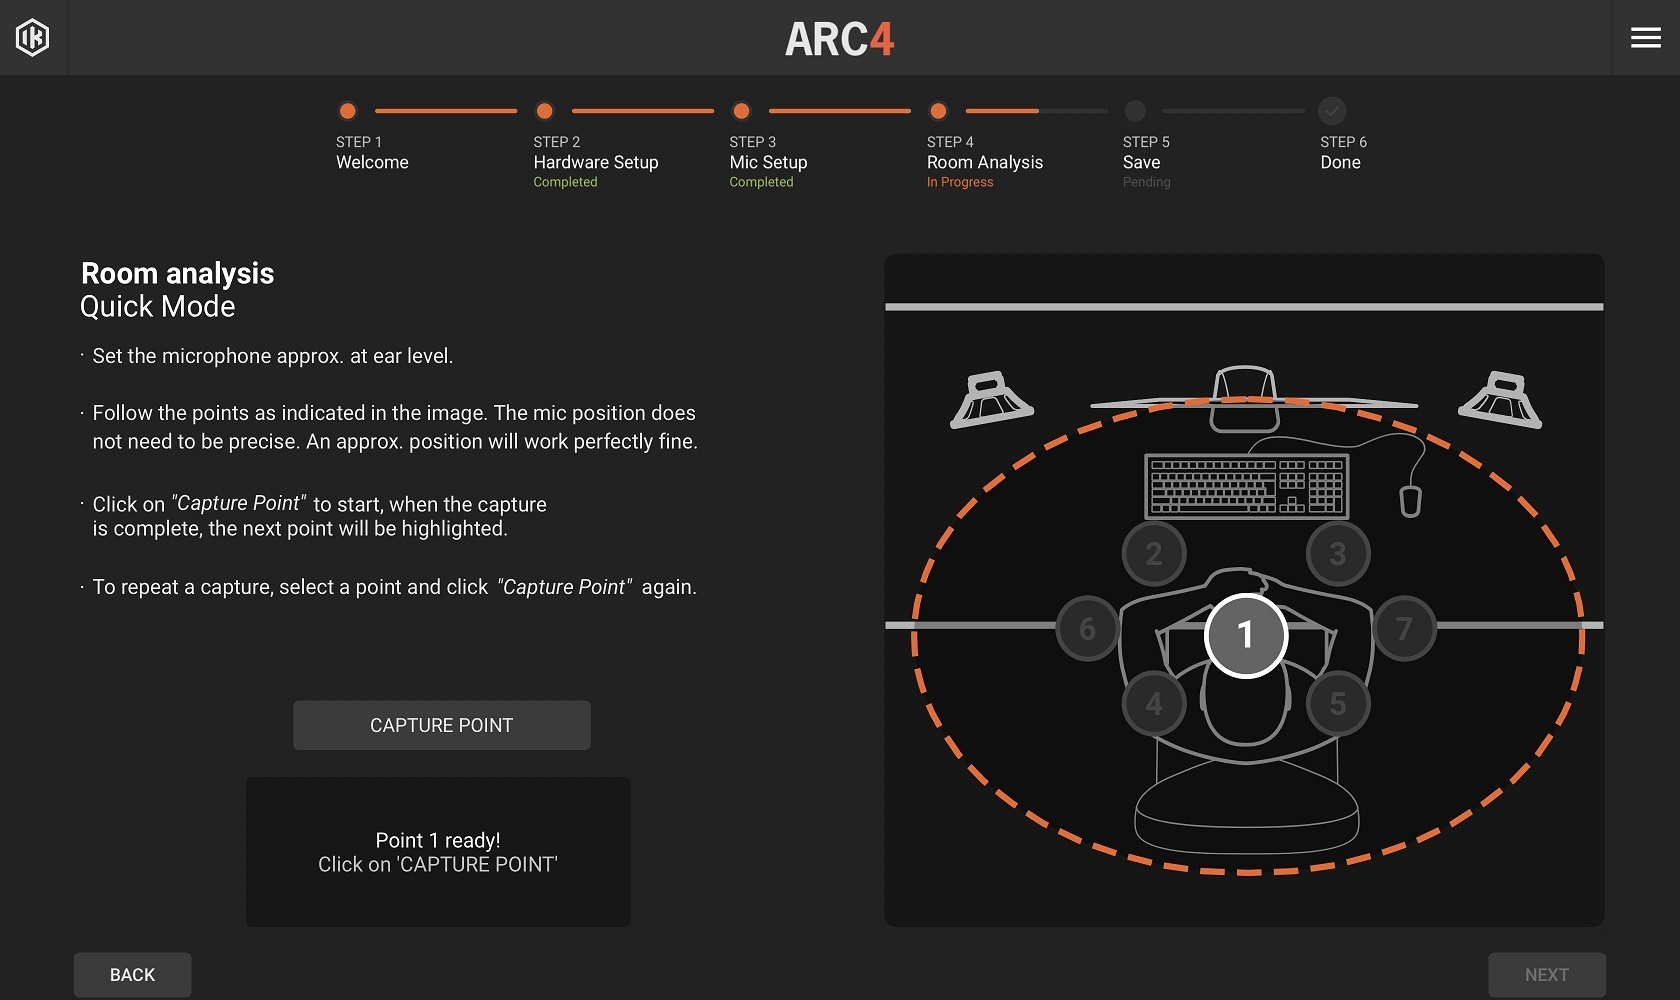Click the keyboard illustration in diagram
This screenshot has height=1000, width=1680.
1246,485
